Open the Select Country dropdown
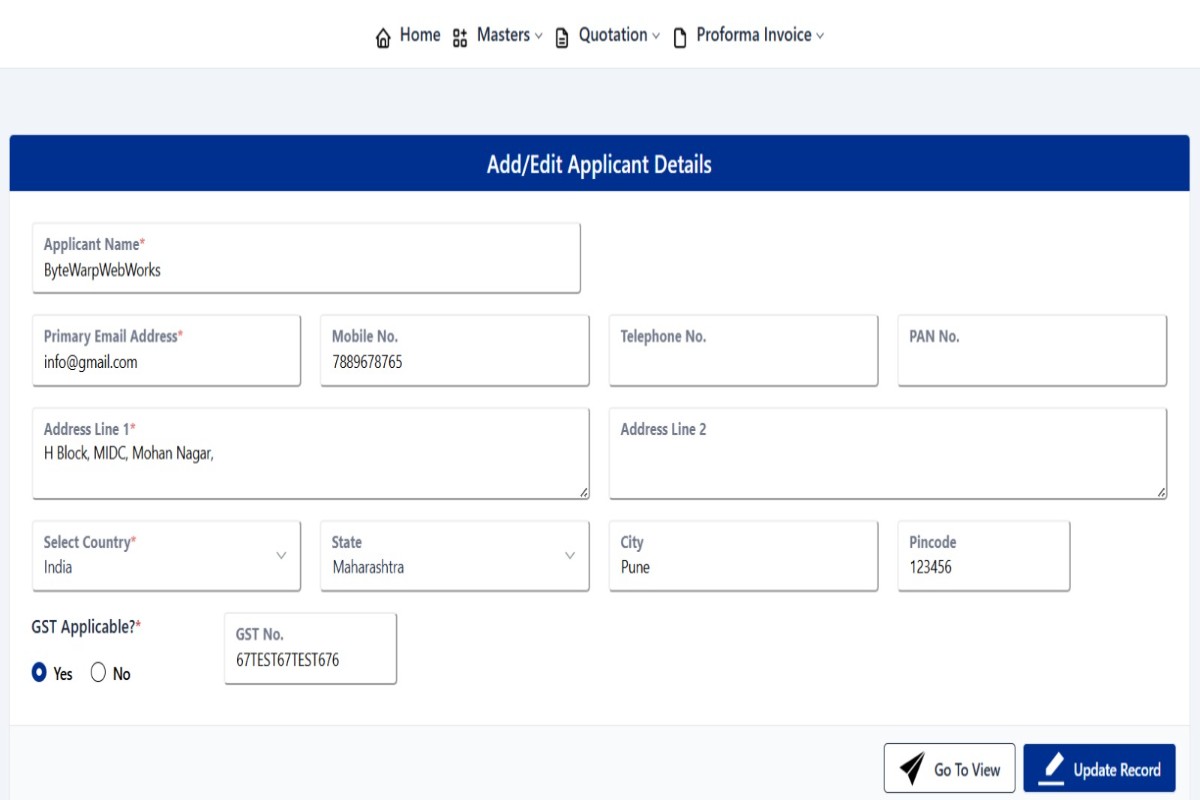The image size is (1200, 800). coord(166,556)
